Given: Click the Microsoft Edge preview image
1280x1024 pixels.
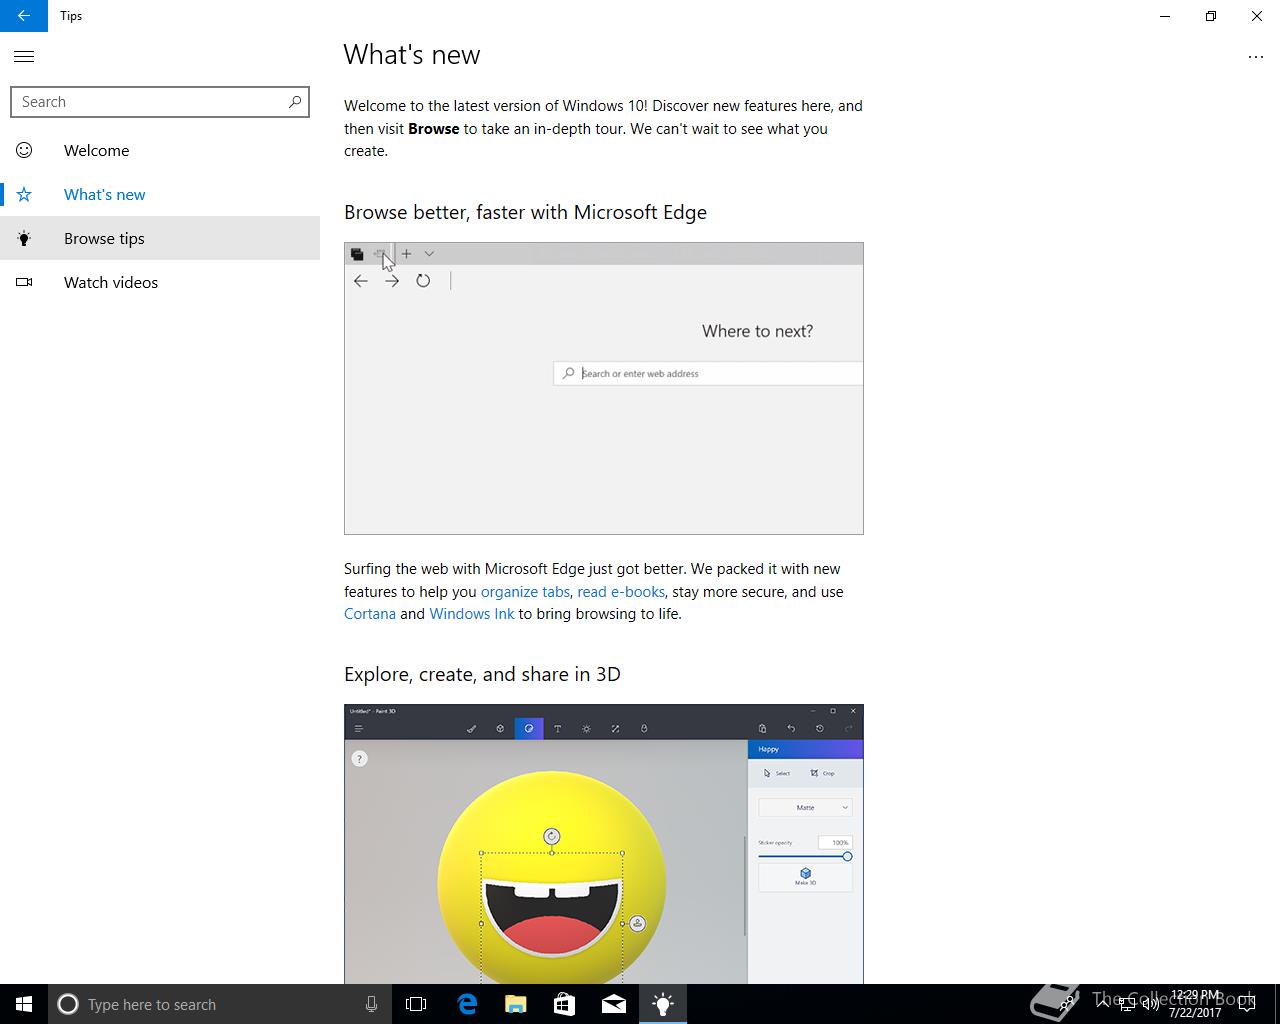Looking at the screenshot, I should (604, 388).
